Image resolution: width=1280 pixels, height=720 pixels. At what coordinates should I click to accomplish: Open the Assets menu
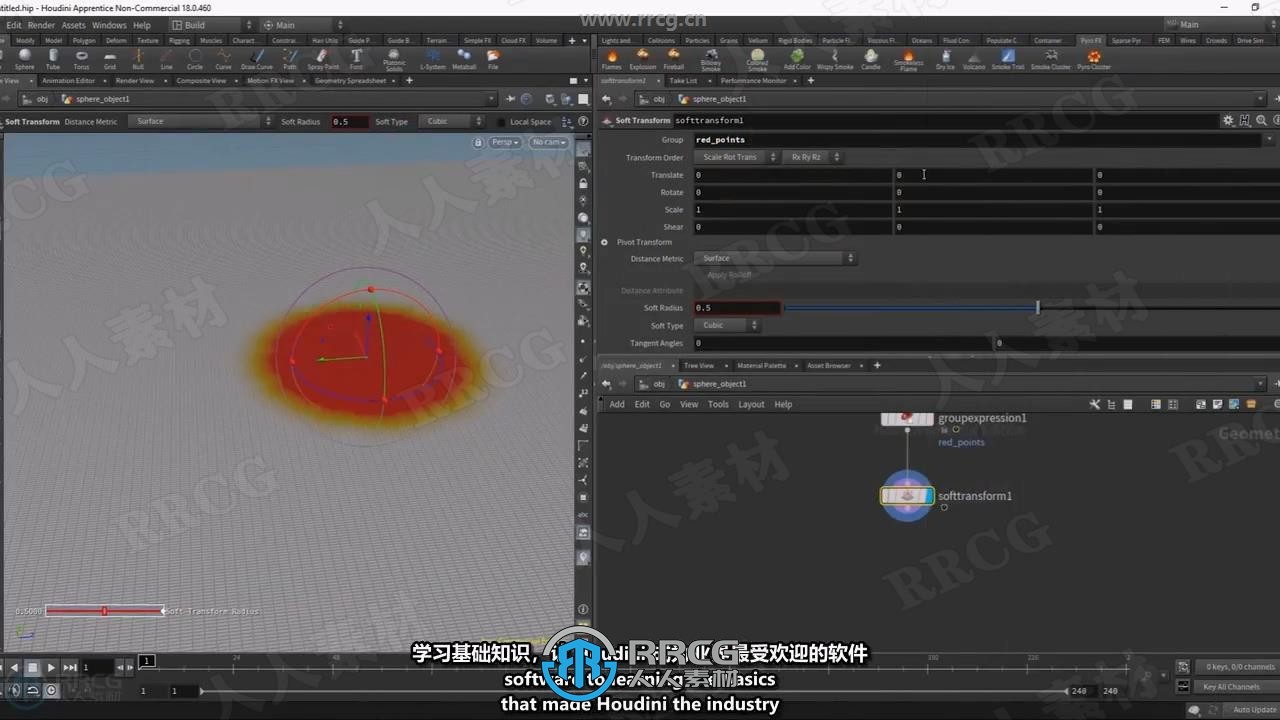pos(74,25)
